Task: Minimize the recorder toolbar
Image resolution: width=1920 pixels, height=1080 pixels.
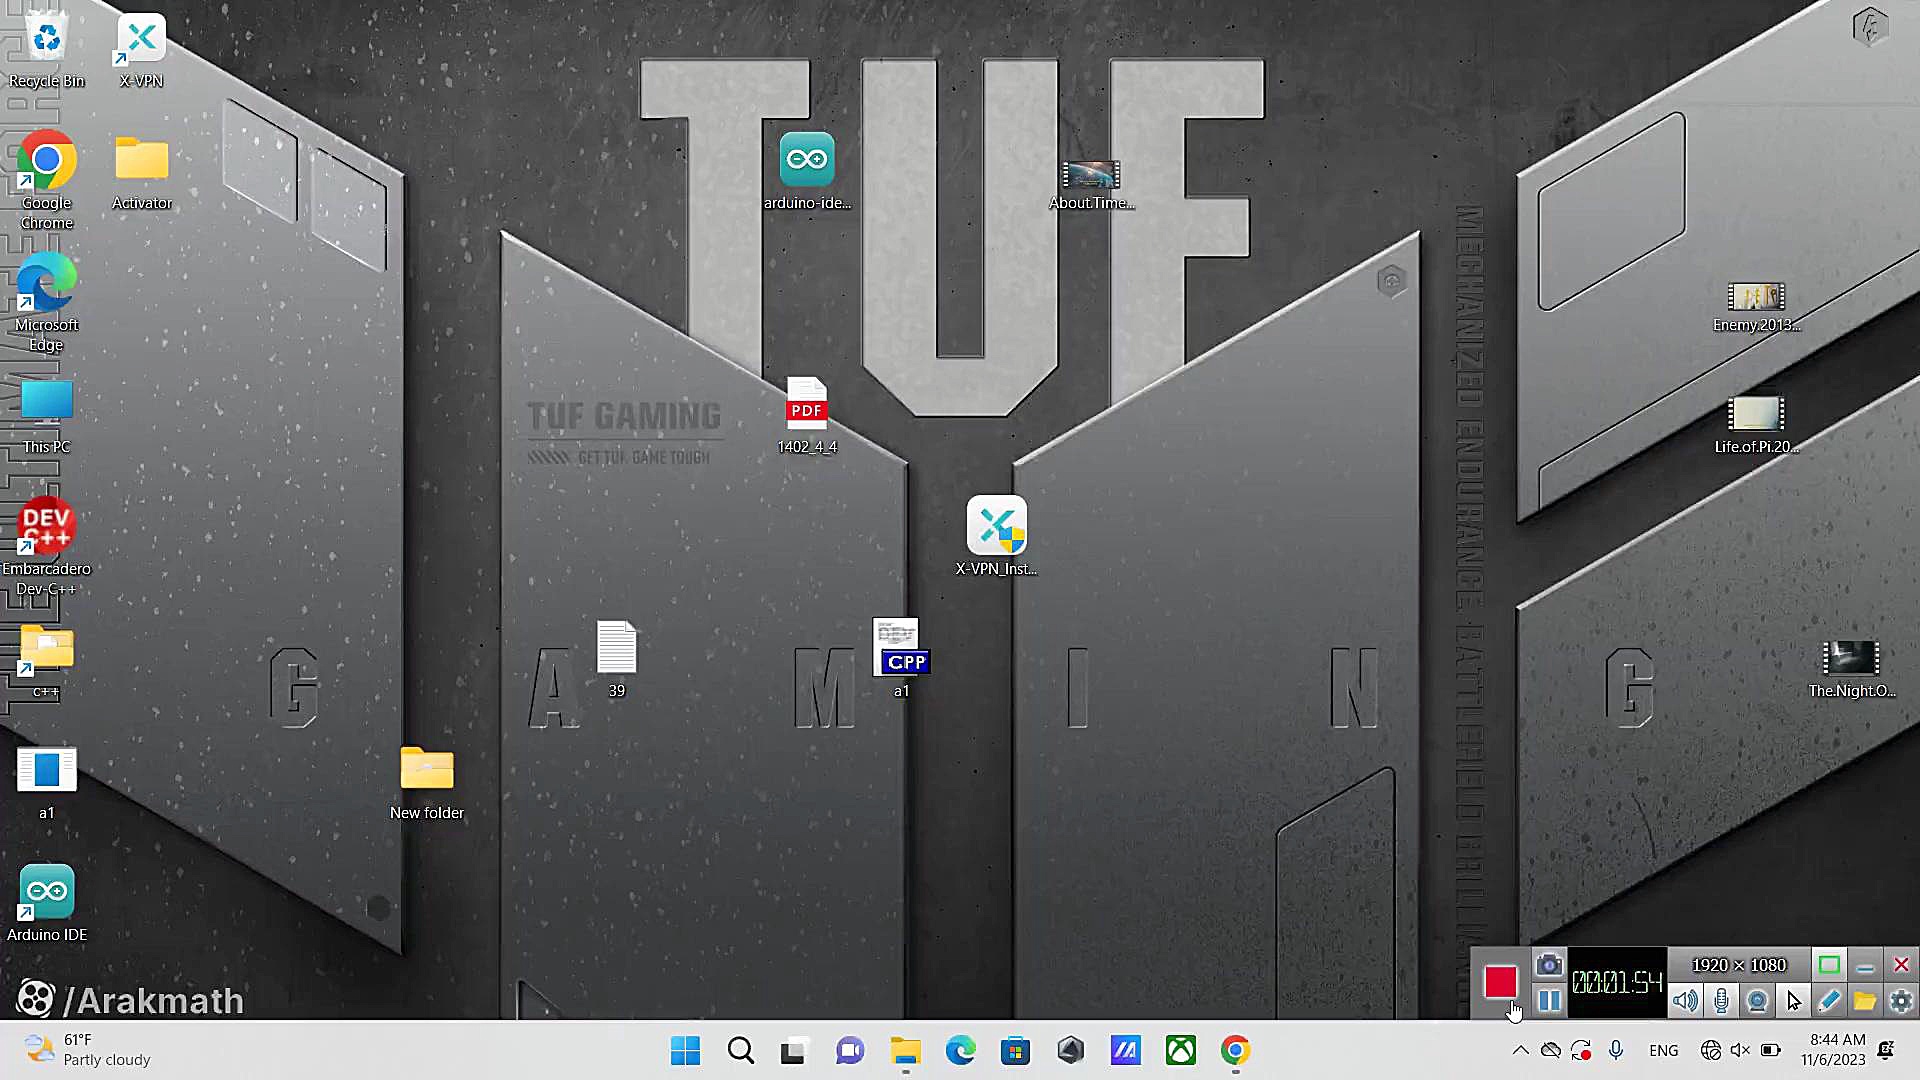Action: 1865,966
